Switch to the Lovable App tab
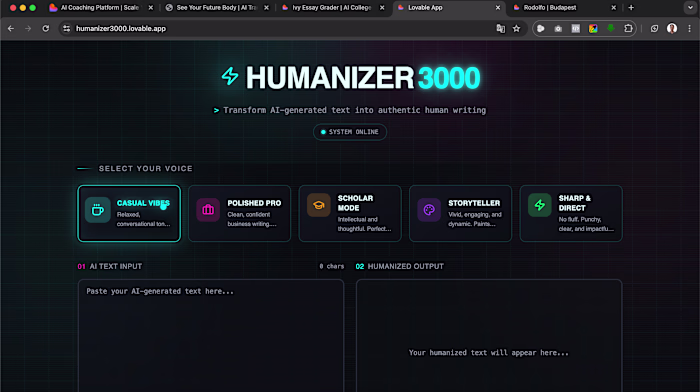 coord(448,8)
